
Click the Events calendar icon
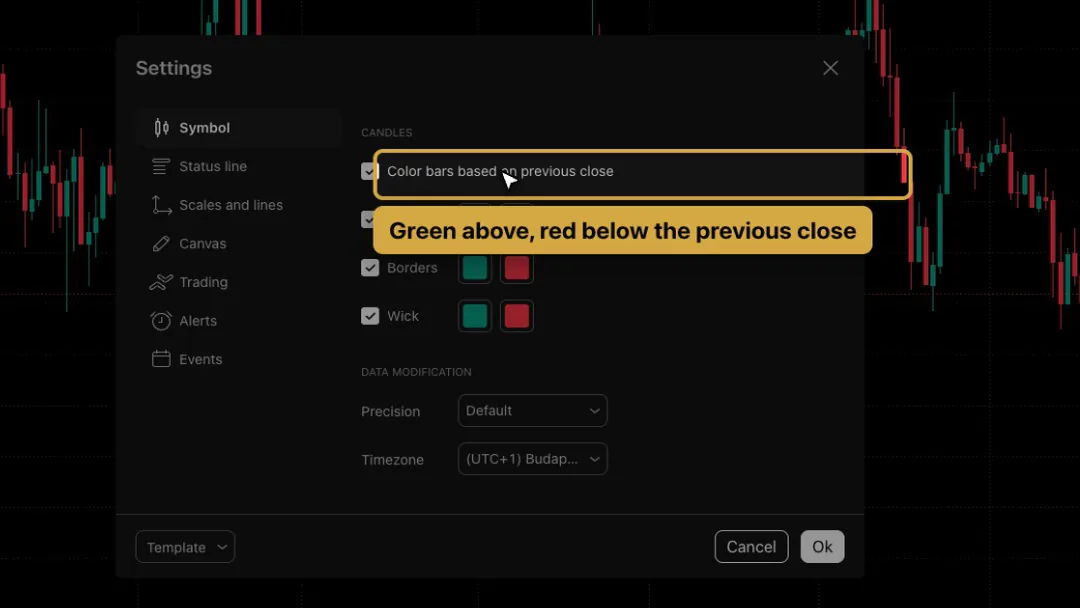click(x=161, y=359)
